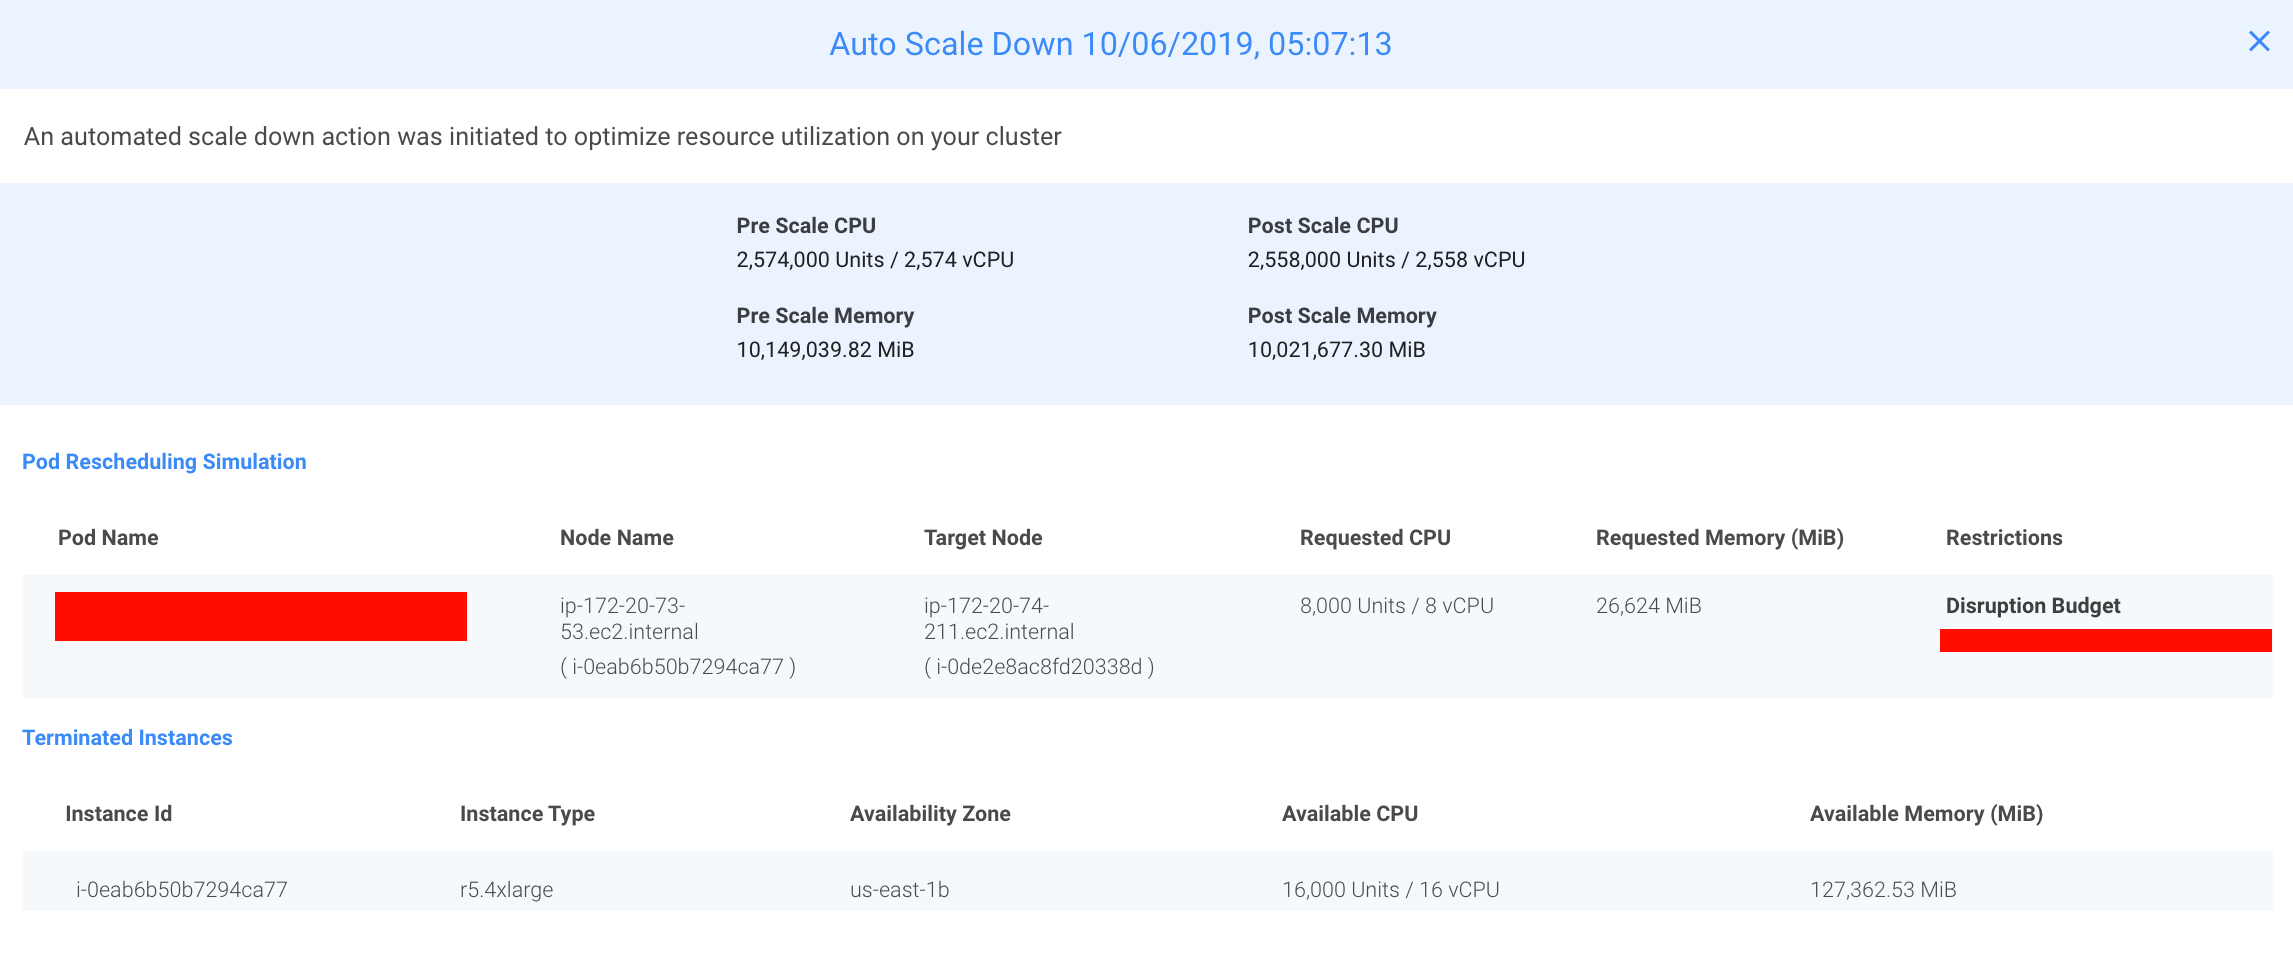
Task: Click source node ip-172-20-73-53.ec2.internal
Action: click(628, 618)
